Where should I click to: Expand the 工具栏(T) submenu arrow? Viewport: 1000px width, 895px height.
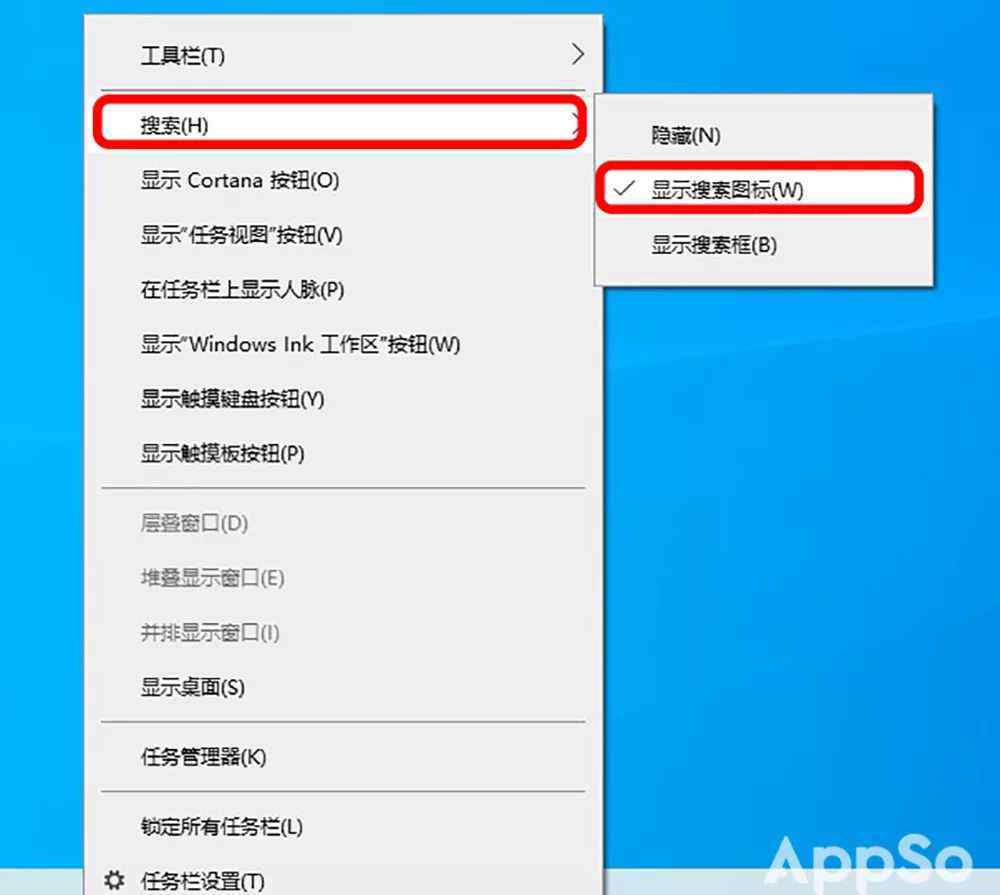(577, 55)
